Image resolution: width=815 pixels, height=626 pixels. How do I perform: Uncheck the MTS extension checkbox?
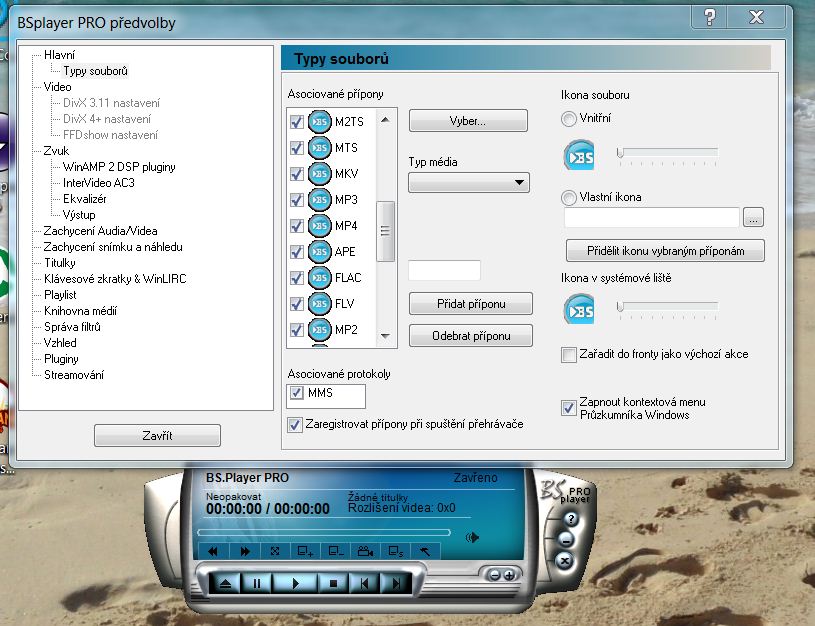(x=296, y=148)
